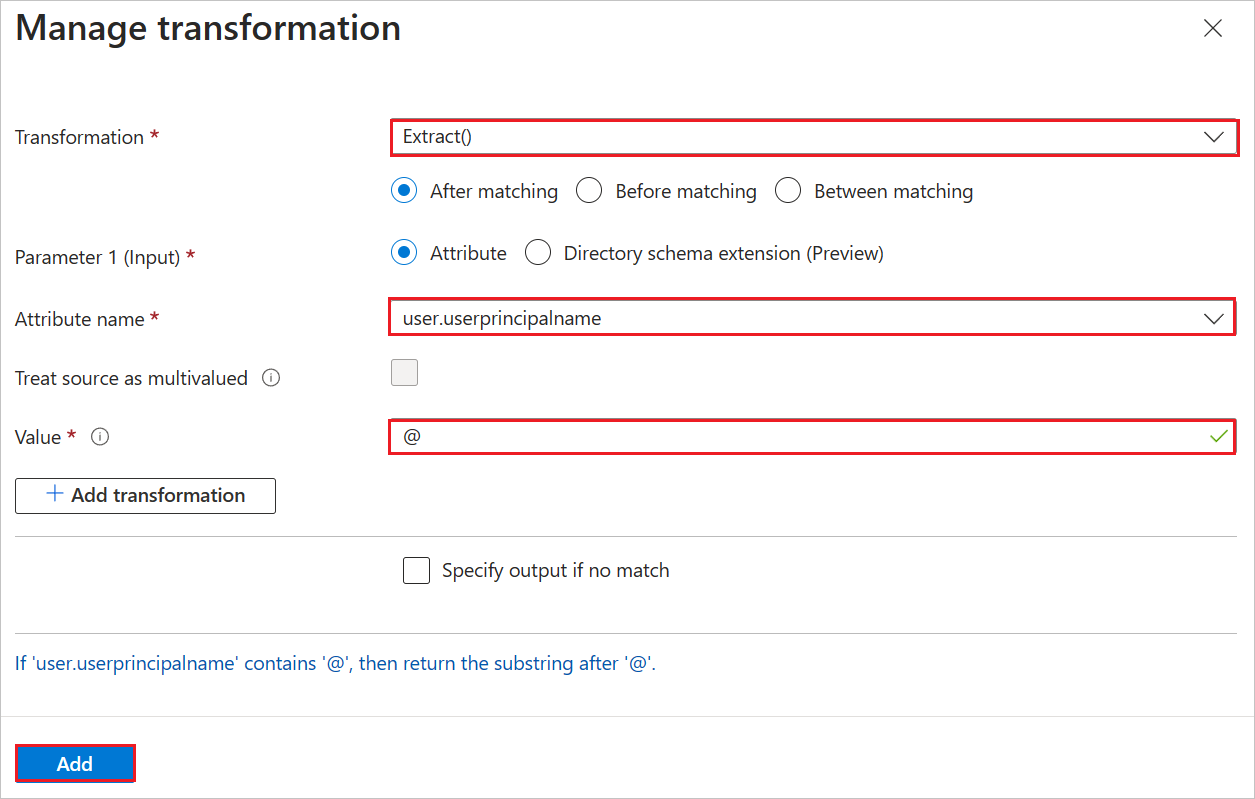The height and width of the screenshot is (799, 1255).
Task: Click the Add transformation button
Action: click(145, 495)
